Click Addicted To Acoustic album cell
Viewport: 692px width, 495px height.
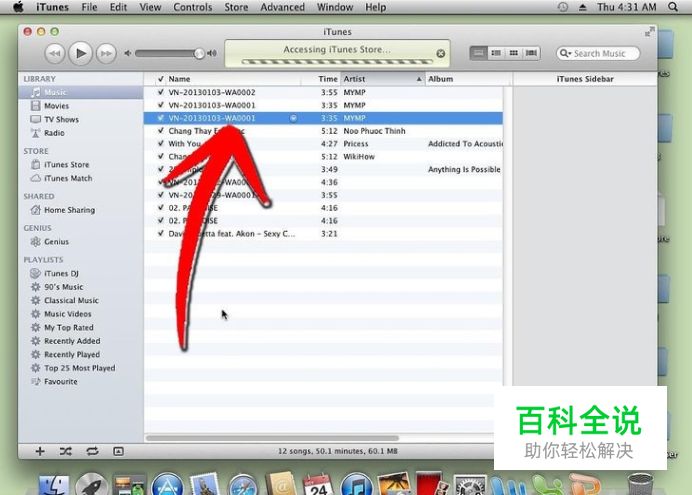click(x=465, y=144)
